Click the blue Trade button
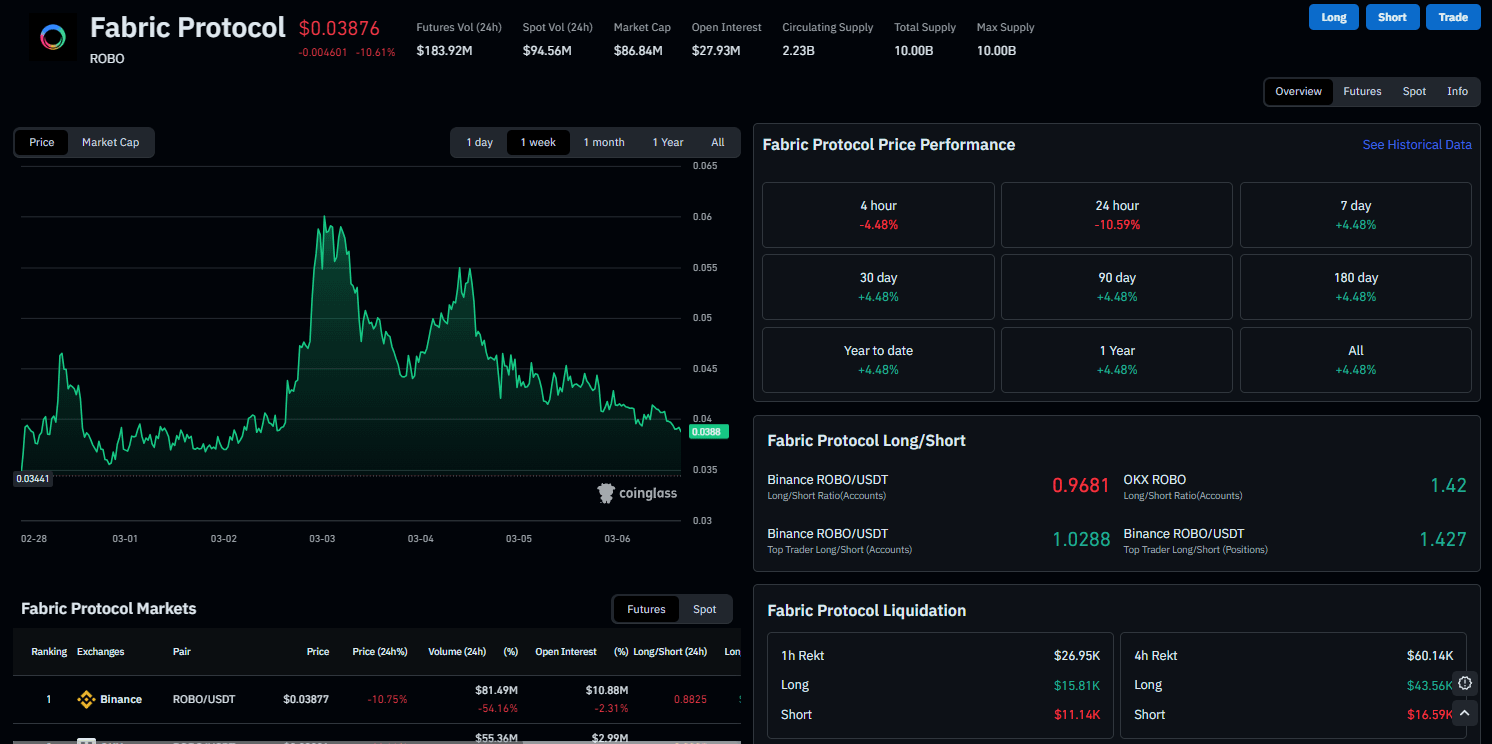This screenshot has height=744, width=1492. pos(1453,17)
